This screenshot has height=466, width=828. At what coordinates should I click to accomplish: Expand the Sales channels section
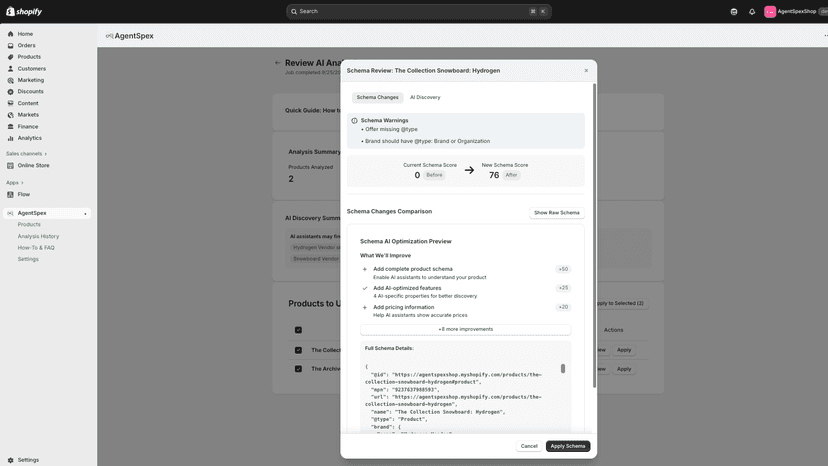pyautogui.click(x=26, y=154)
